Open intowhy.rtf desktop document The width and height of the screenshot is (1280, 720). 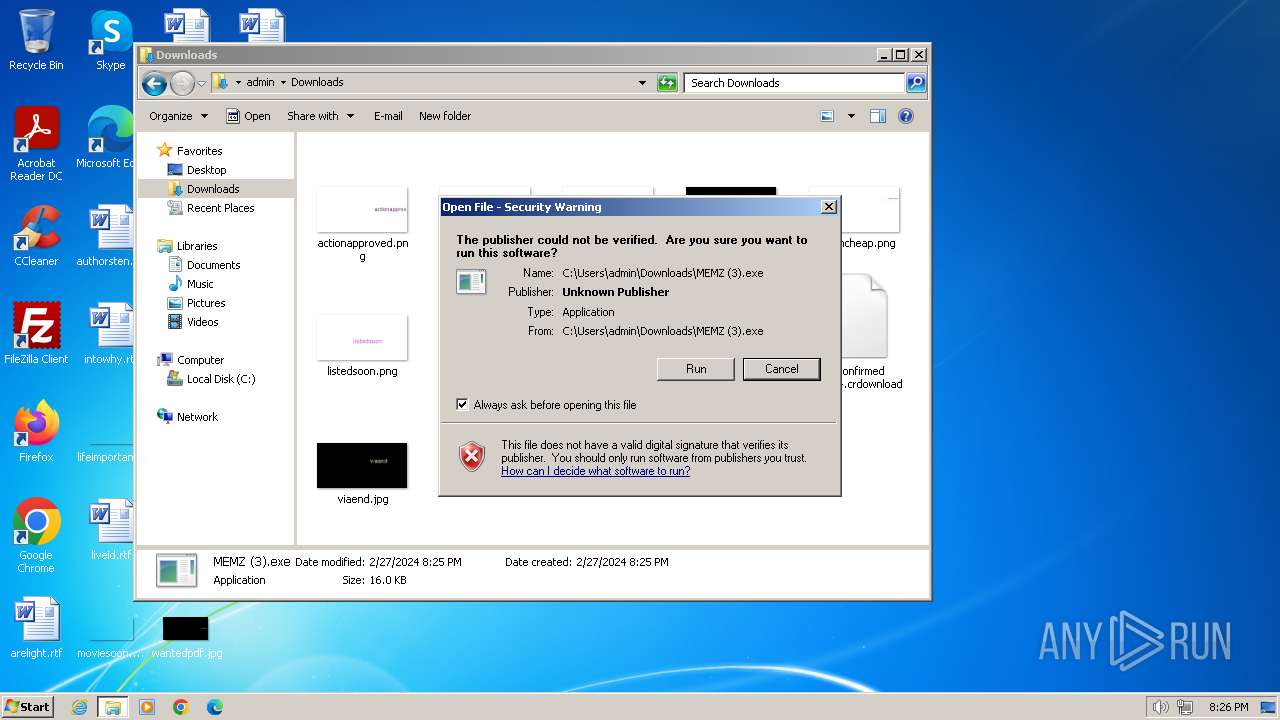108,333
